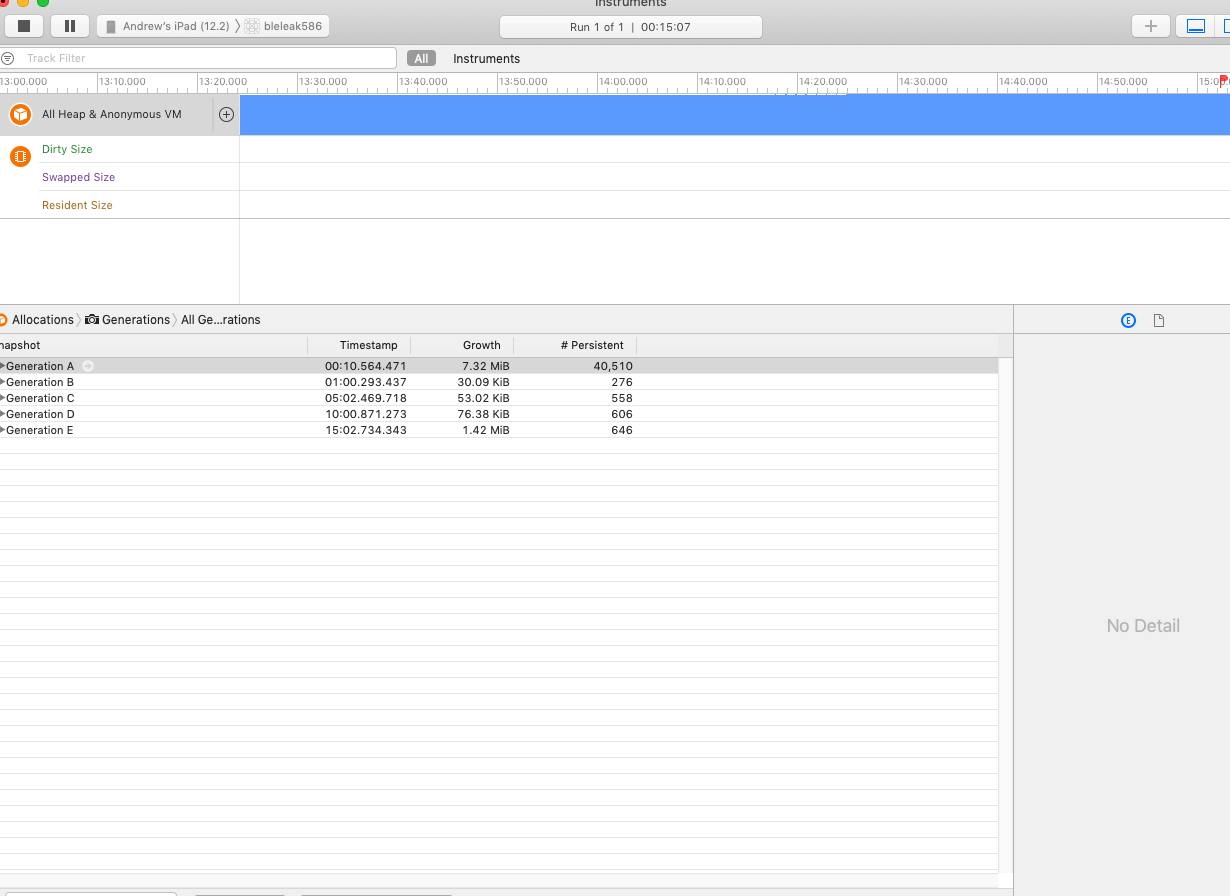Screen dimensions: 1230x896
Task: Expand Generation C snapshot
Action: [4, 398]
